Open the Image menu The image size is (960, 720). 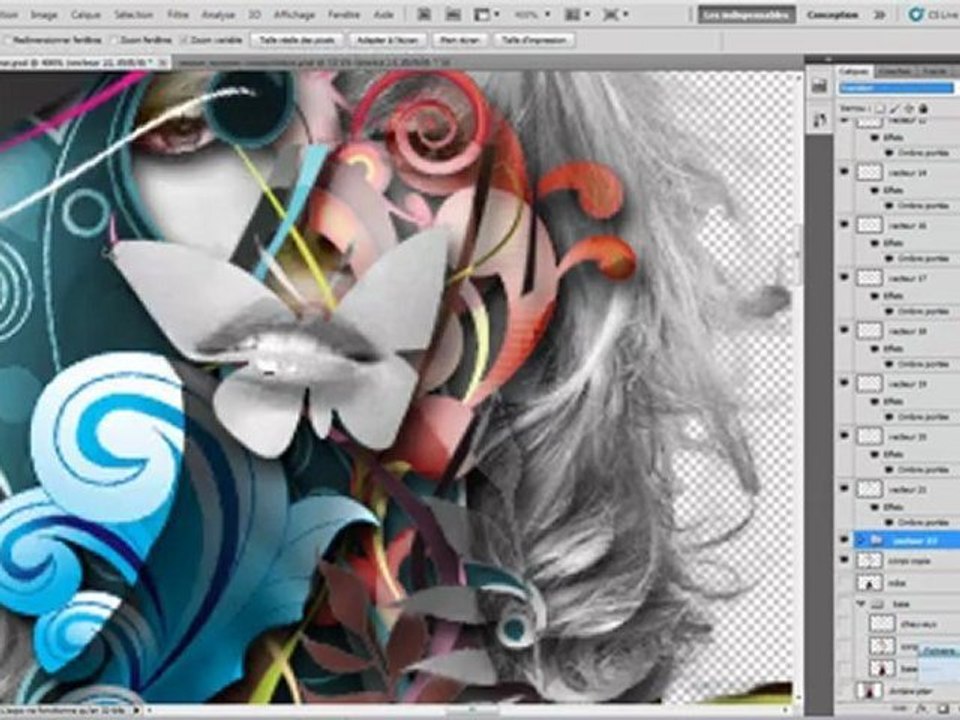[43, 14]
